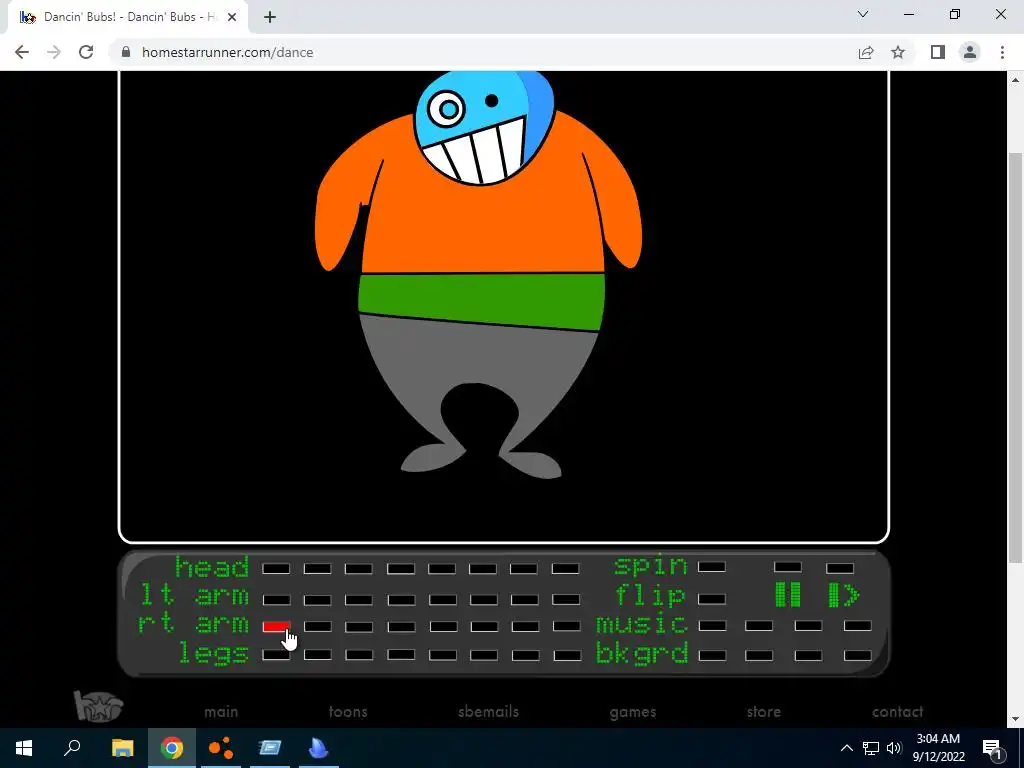Select the first bkgrd button

tap(712, 655)
